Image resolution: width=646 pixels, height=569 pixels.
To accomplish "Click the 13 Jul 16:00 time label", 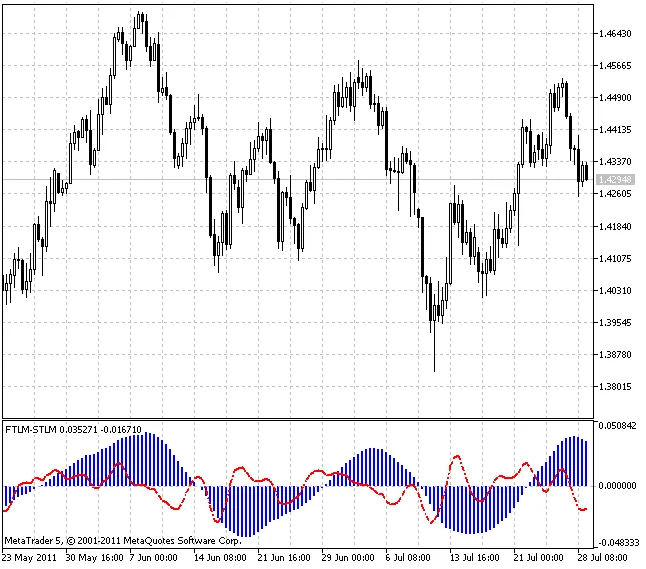I will [474, 558].
